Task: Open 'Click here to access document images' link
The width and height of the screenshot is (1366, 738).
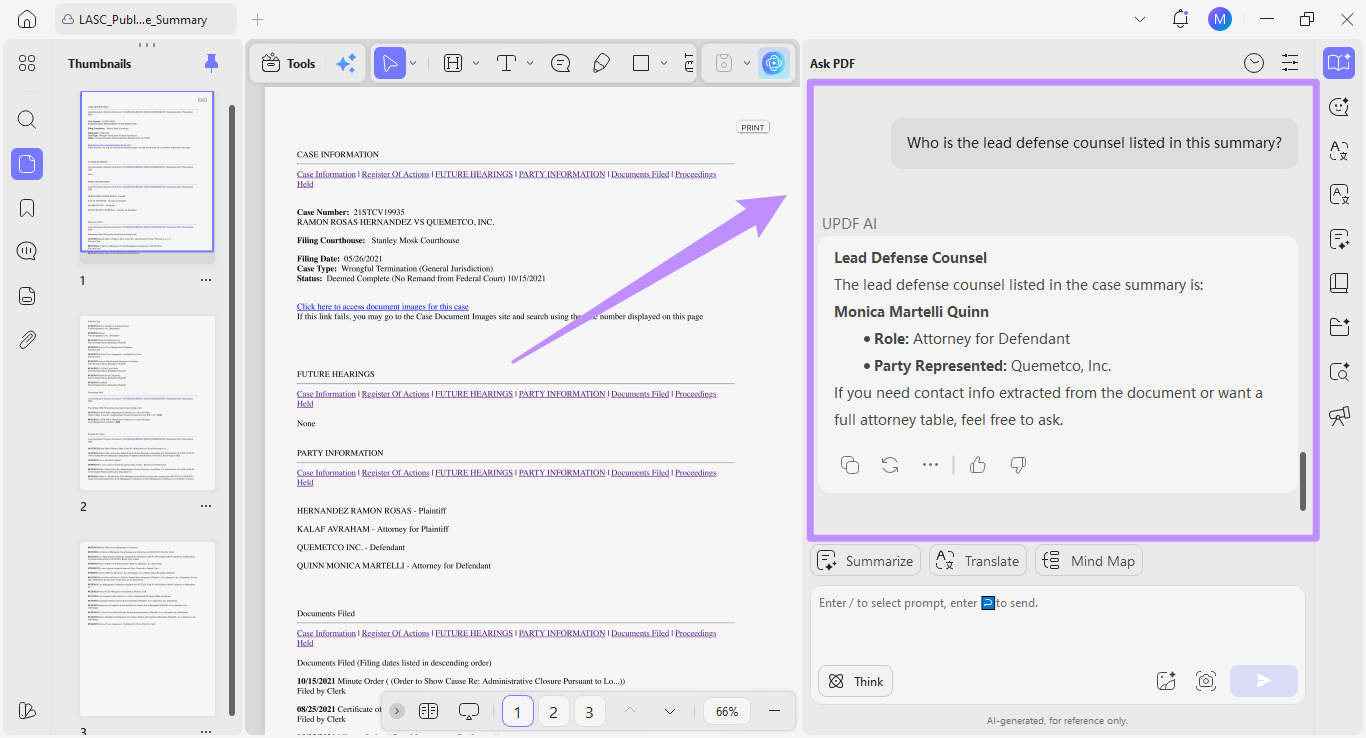Action: pos(382,306)
